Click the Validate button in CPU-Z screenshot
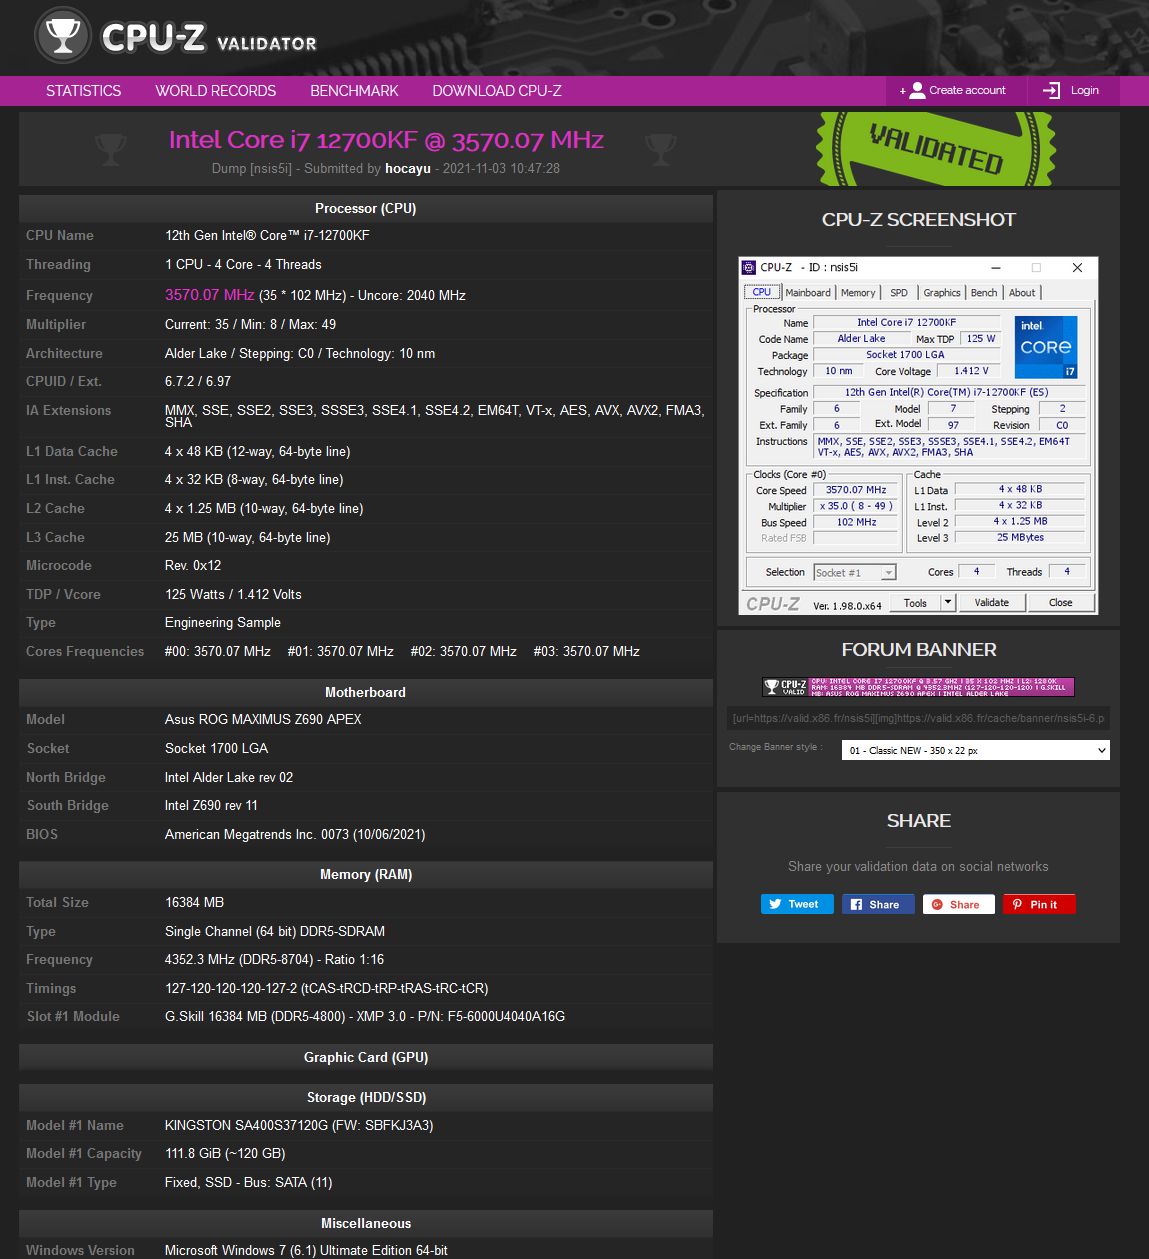Image resolution: width=1149 pixels, height=1259 pixels. [x=991, y=603]
